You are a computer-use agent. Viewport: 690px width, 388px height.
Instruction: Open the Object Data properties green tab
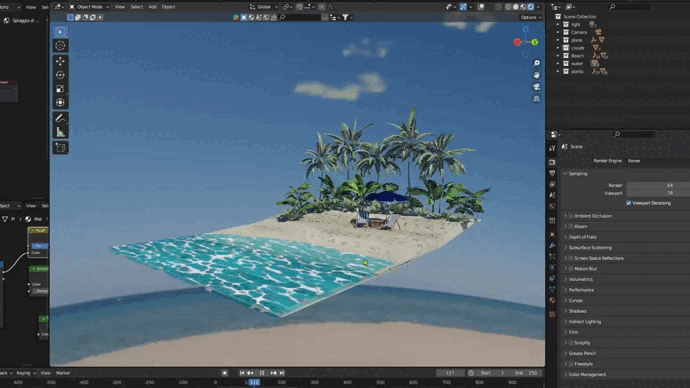tap(552, 289)
